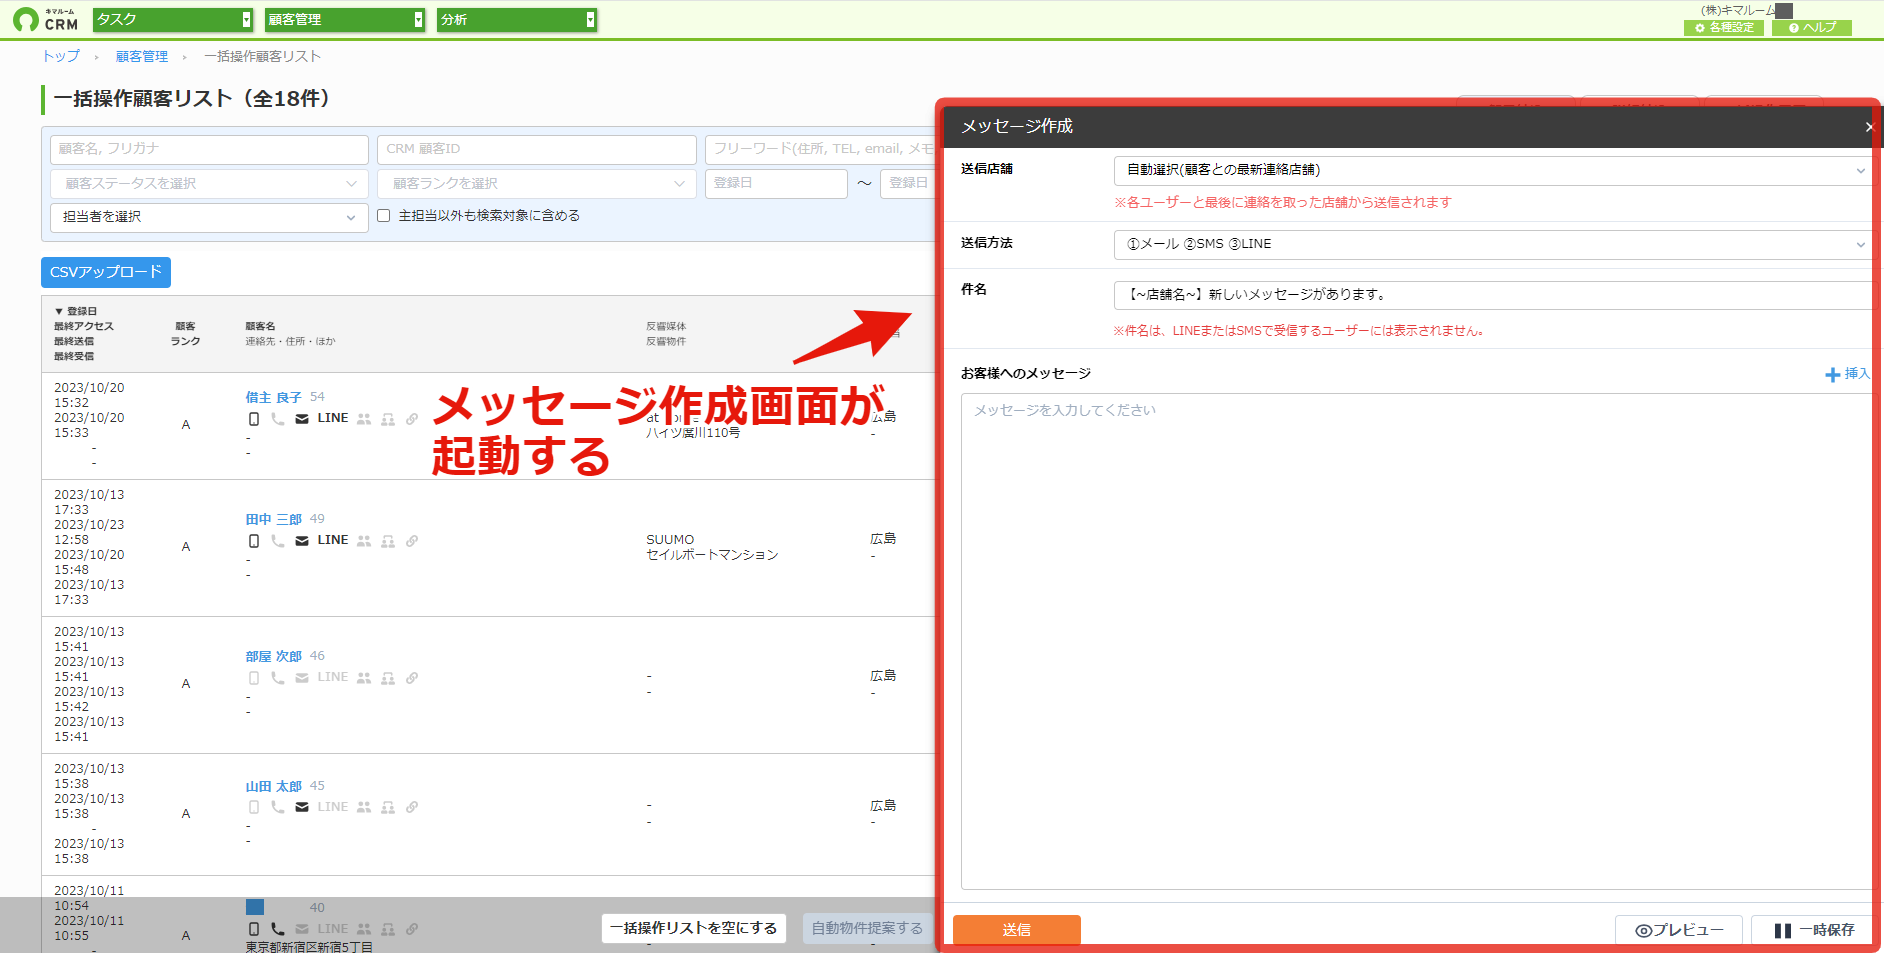1884x953 pixels.
Task: Click the mail envelope icon for 借主 良子
Action: [x=302, y=419]
